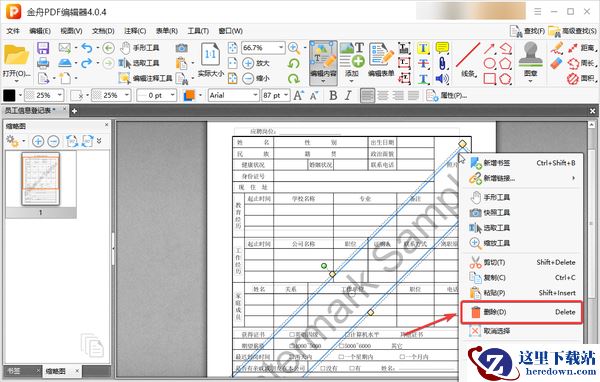The width and height of the screenshot is (600, 382).
Task: Click the 缩小 zoom out button
Action: (x=256, y=78)
